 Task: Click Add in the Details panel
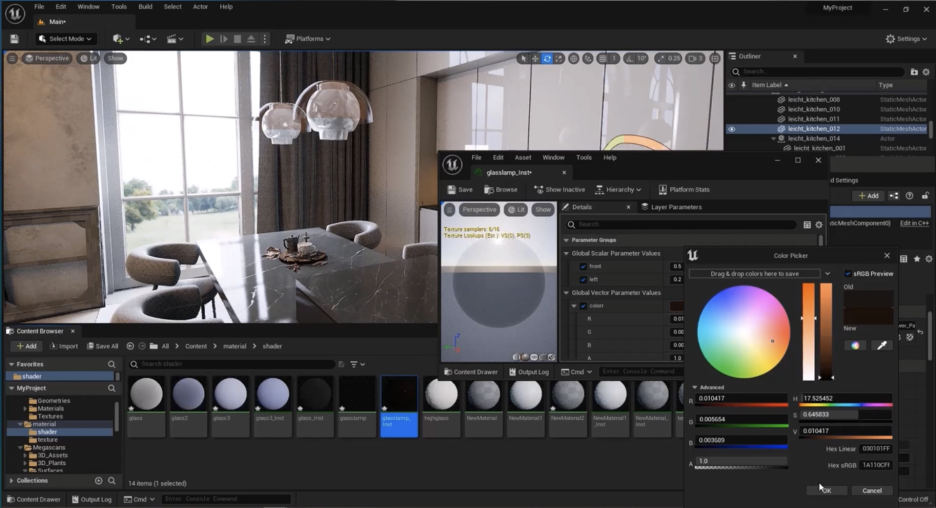click(869, 196)
